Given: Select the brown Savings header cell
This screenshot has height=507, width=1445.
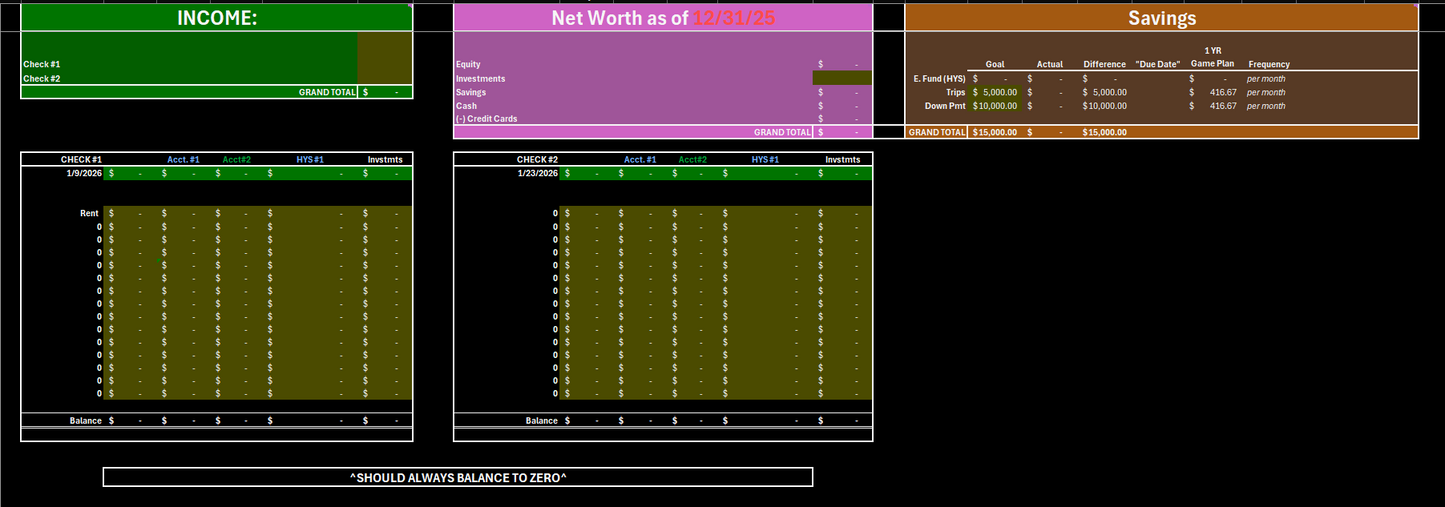Looking at the screenshot, I should click(1162, 17).
